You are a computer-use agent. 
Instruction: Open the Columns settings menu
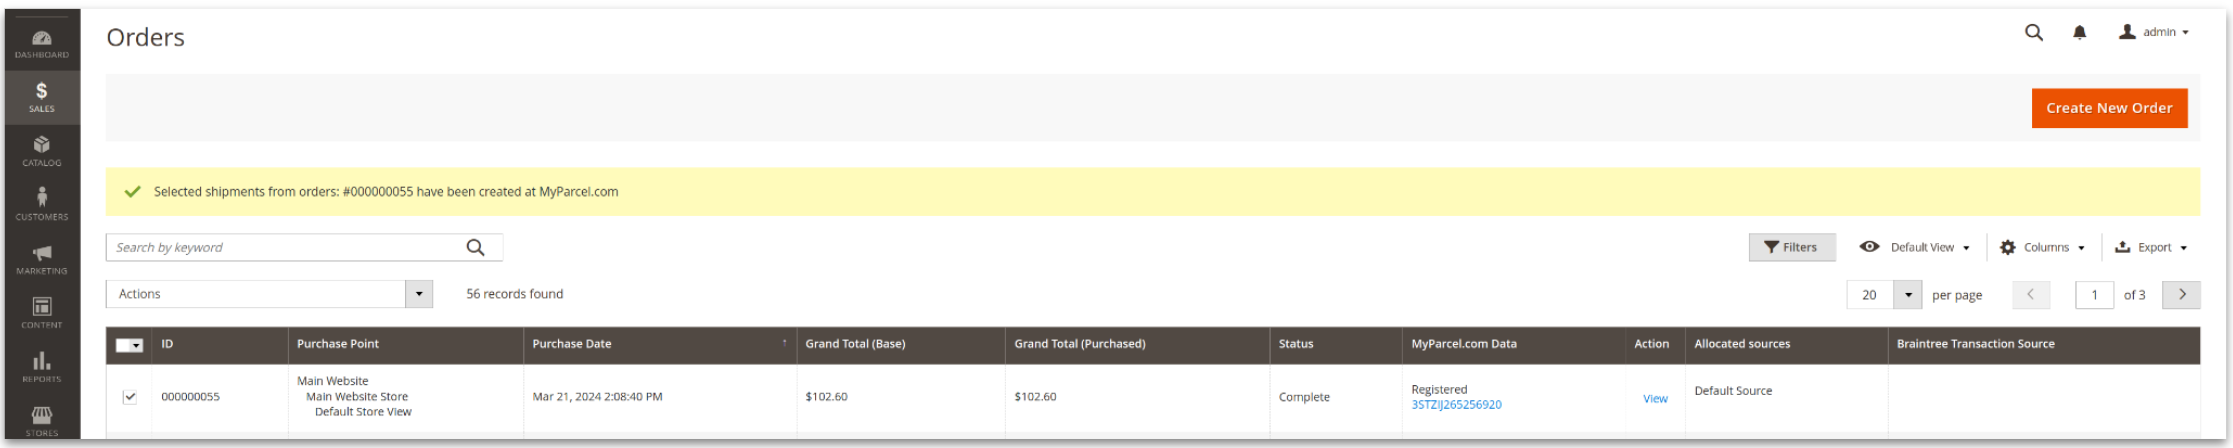coord(2042,248)
